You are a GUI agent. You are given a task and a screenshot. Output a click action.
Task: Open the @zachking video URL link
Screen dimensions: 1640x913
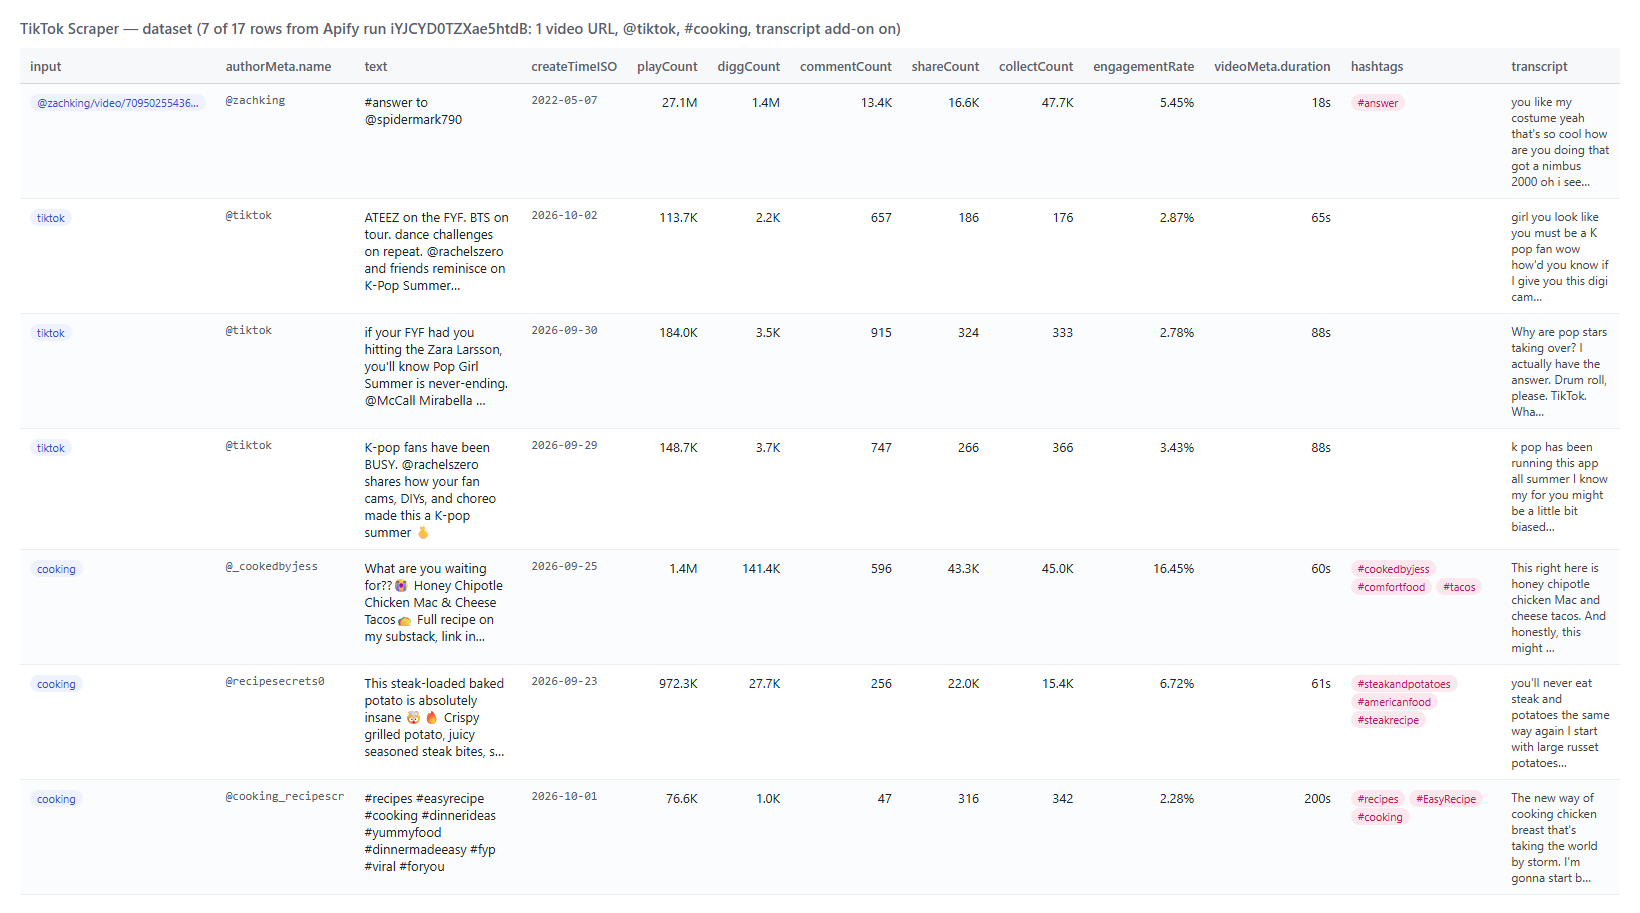coord(118,103)
